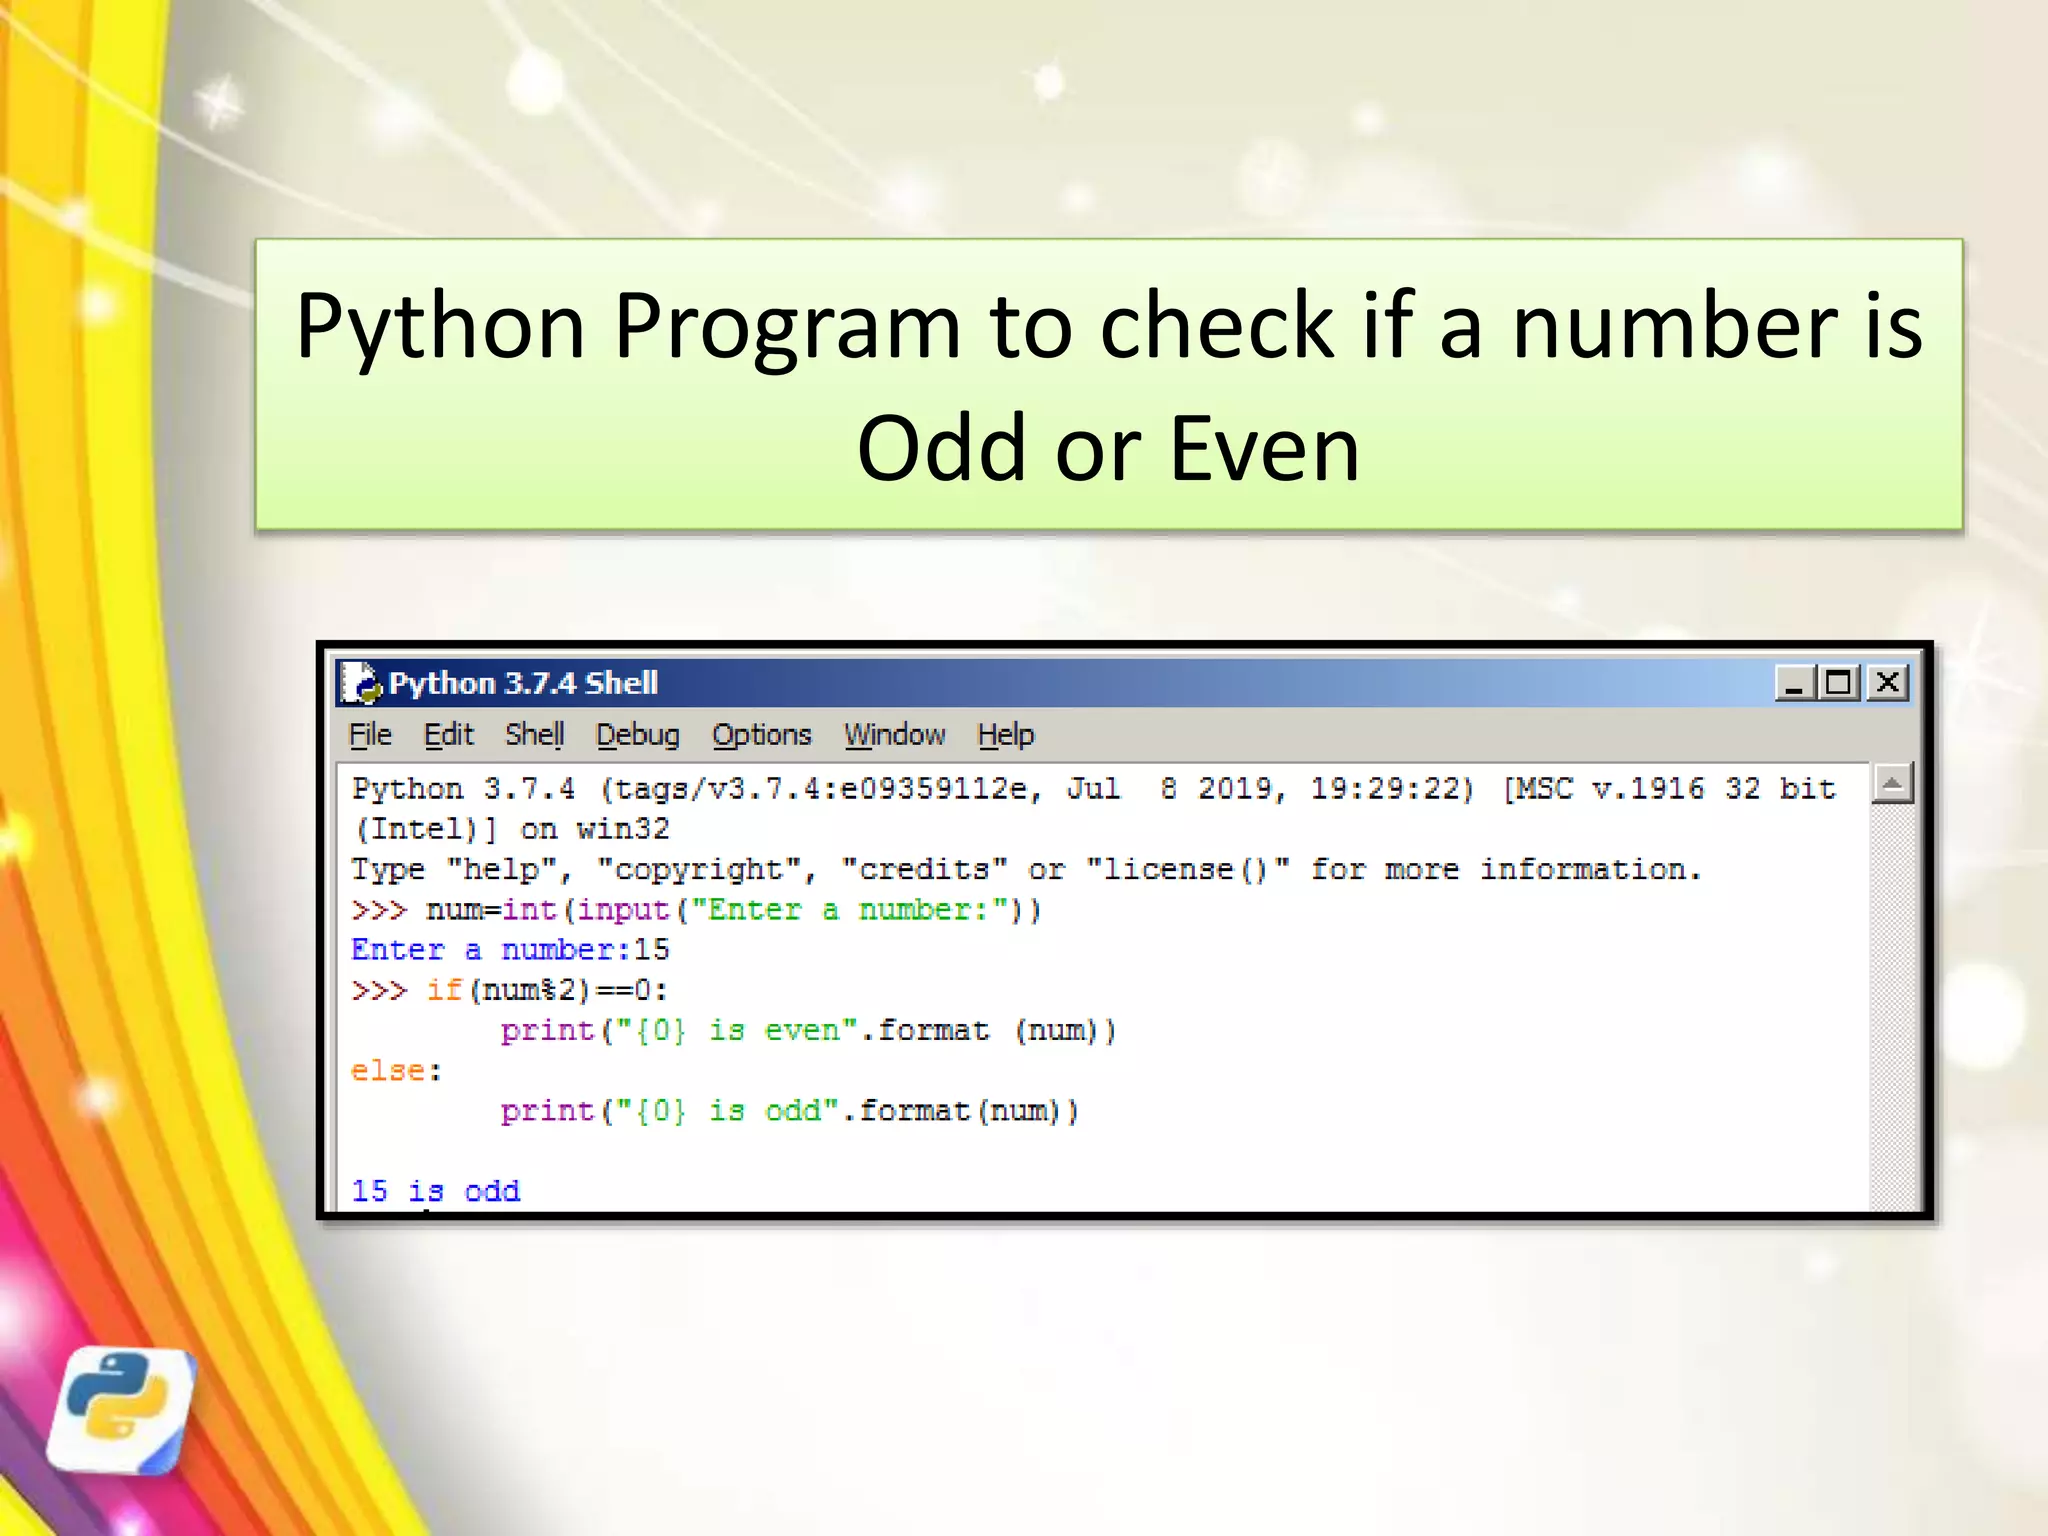Close the Python 3.7.4 Shell window

click(x=1887, y=683)
